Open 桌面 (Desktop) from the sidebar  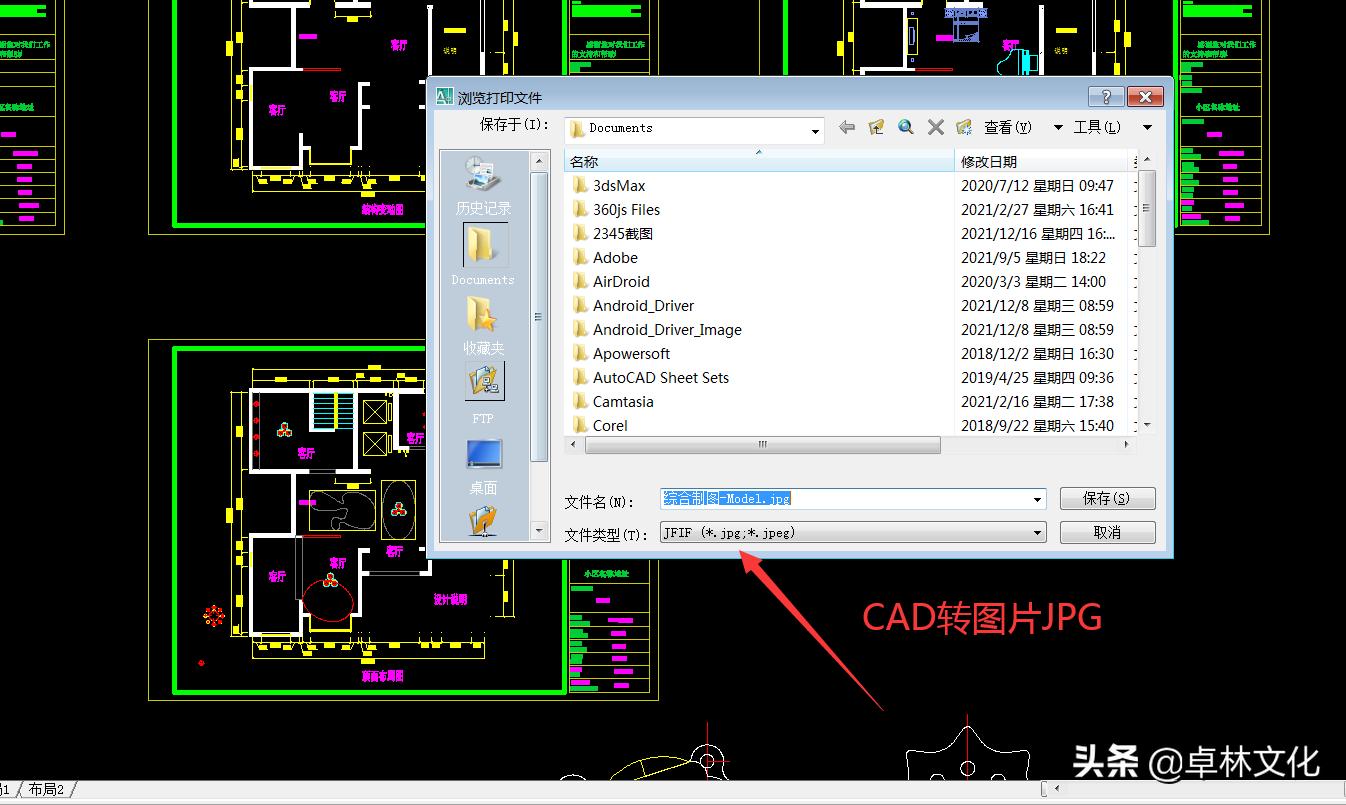pyautogui.click(x=482, y=456)
